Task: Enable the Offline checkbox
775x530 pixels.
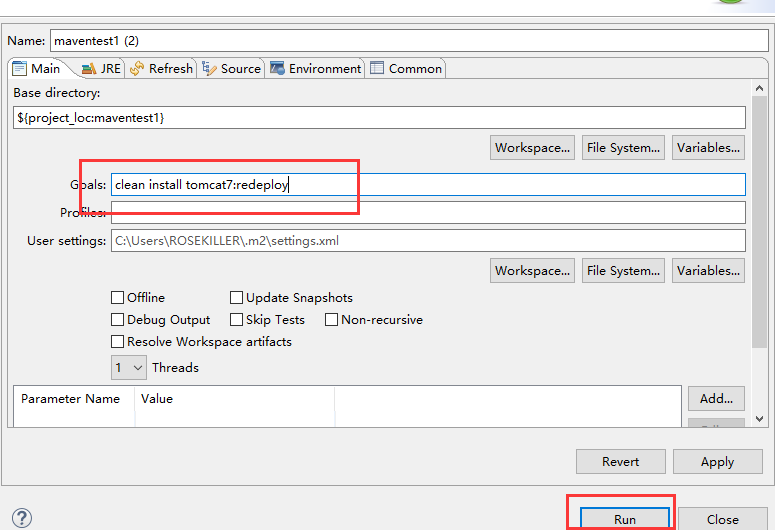Action: [117, 298]
